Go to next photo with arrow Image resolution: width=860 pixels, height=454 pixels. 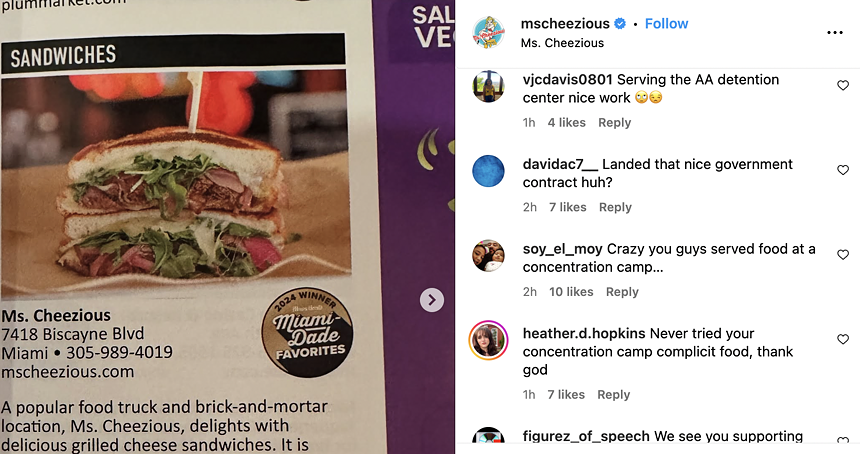click(432, 300)
